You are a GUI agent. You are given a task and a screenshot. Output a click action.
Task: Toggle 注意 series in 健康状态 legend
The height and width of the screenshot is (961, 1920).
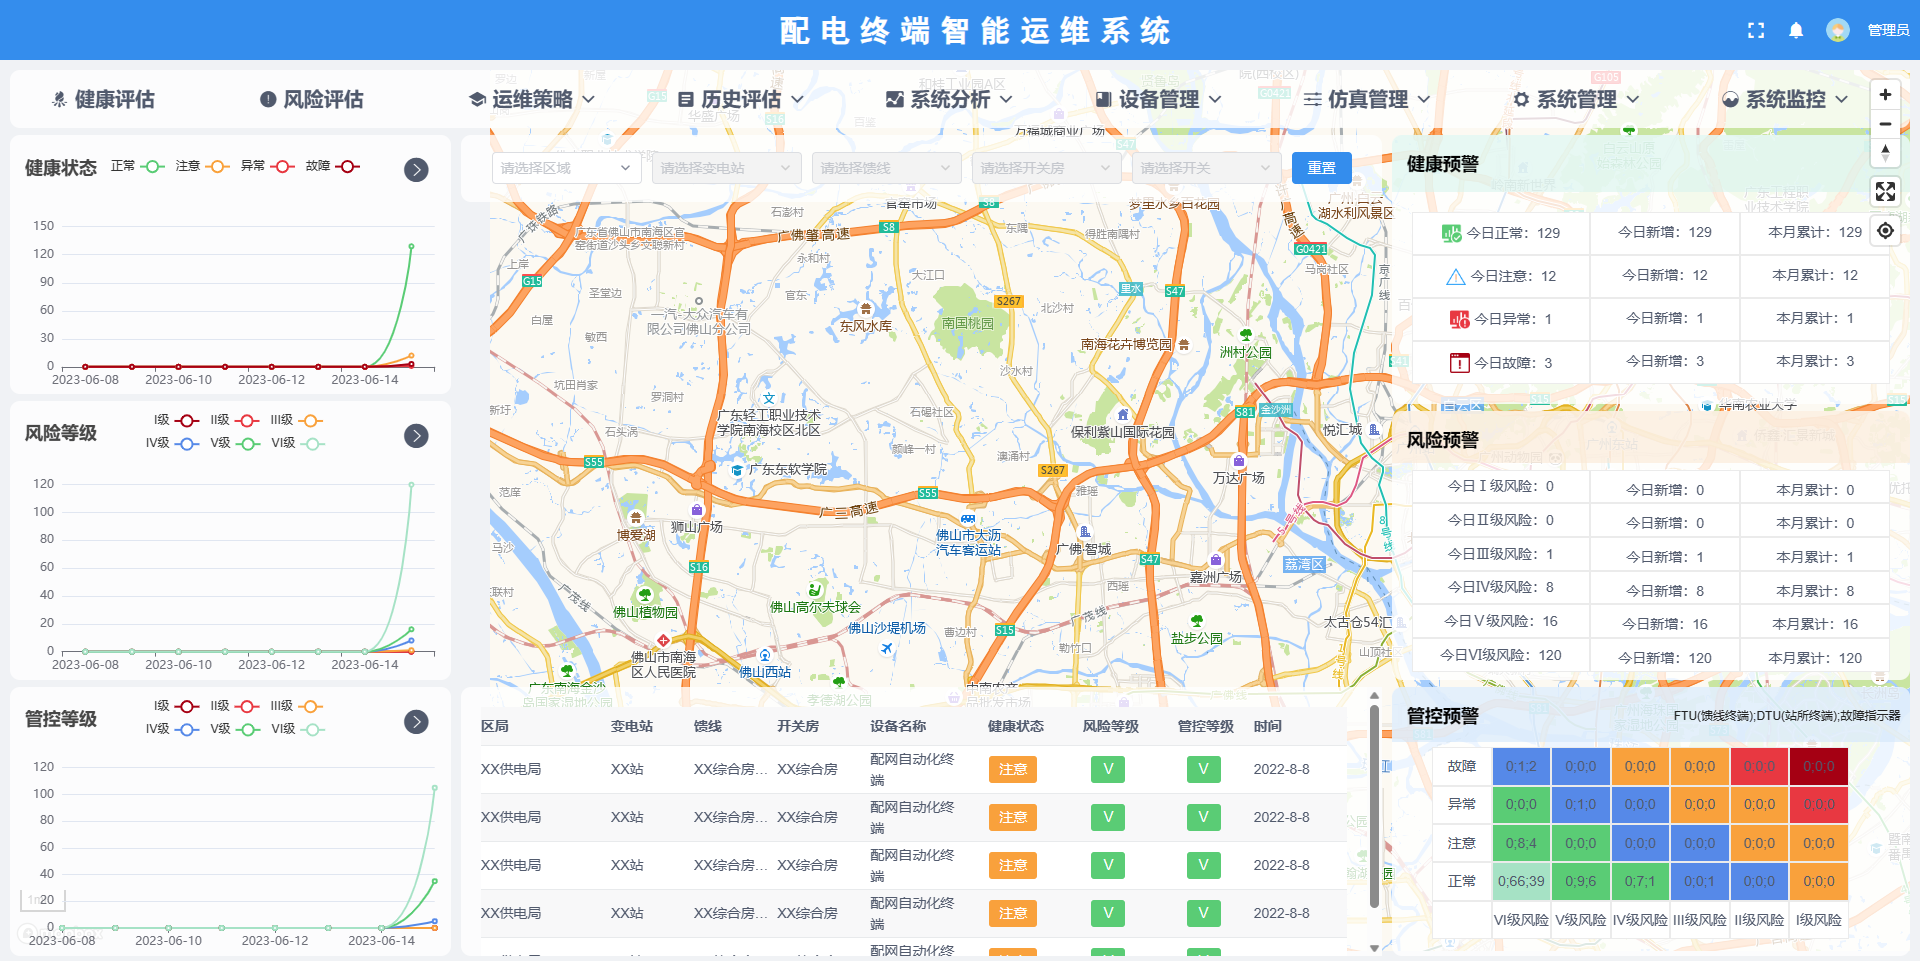pos(203,166)
